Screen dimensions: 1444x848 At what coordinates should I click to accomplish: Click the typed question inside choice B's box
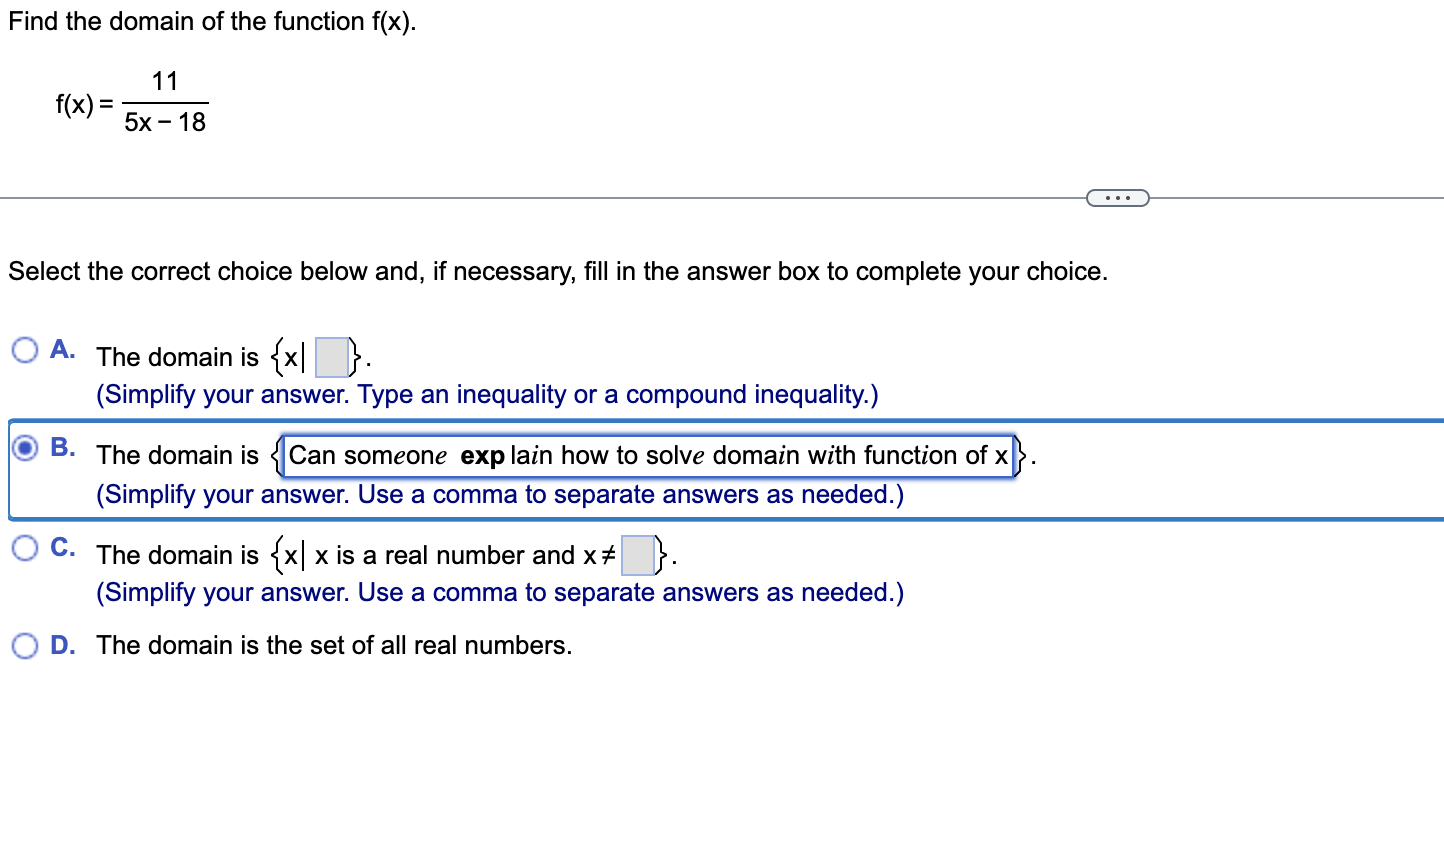[650, 456]
